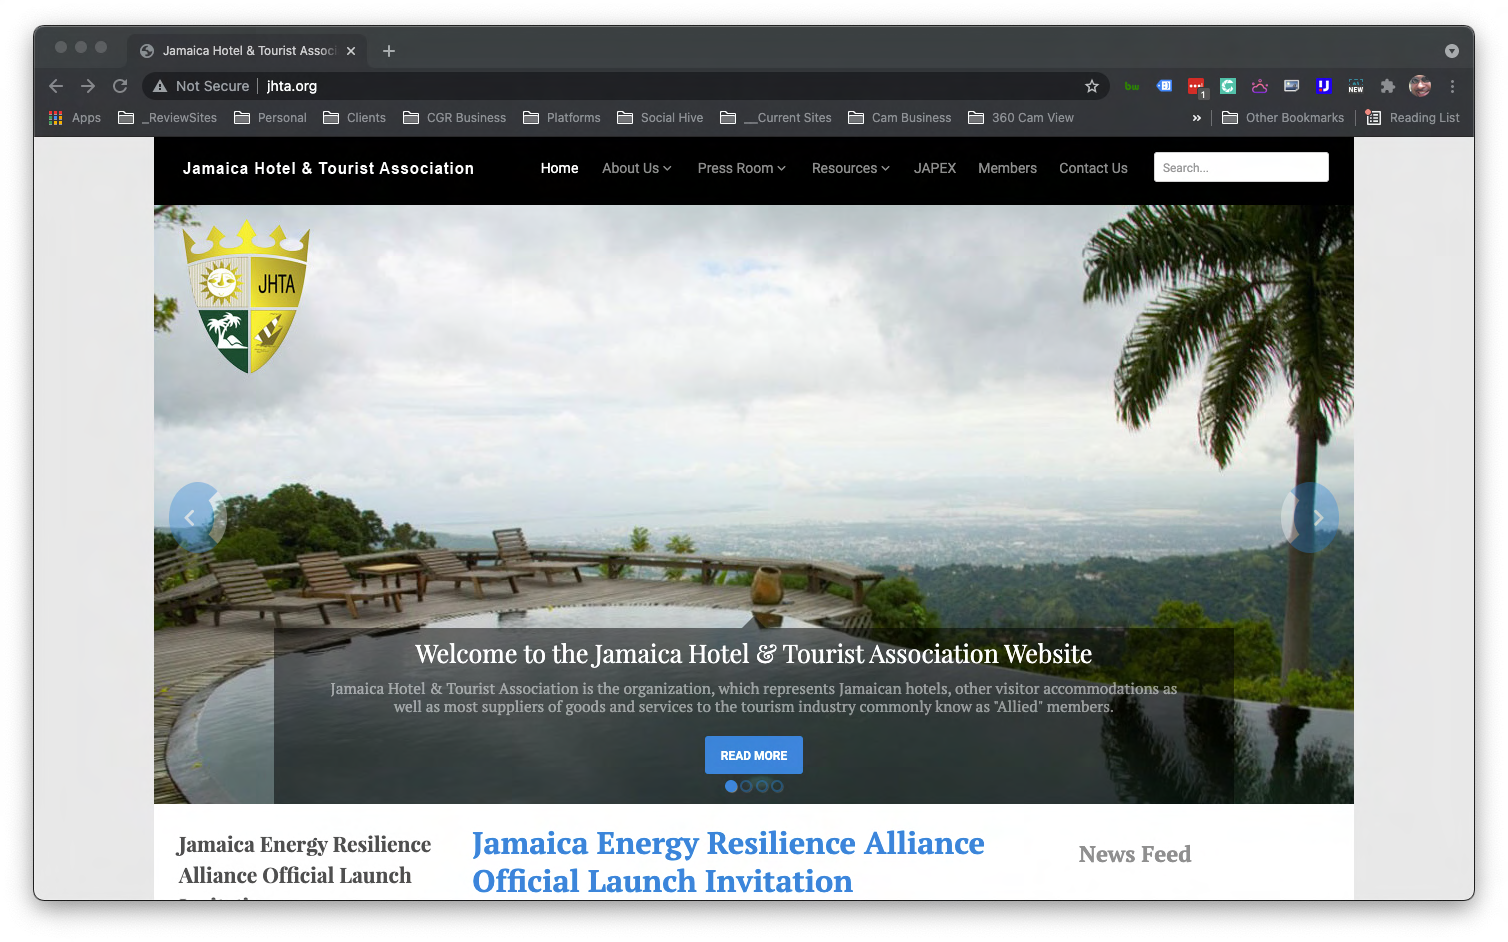Image resolution: width=1508 pixels, height=942 pixels.
Task: Go forward to the next page
Action: [x=88, y=86]
